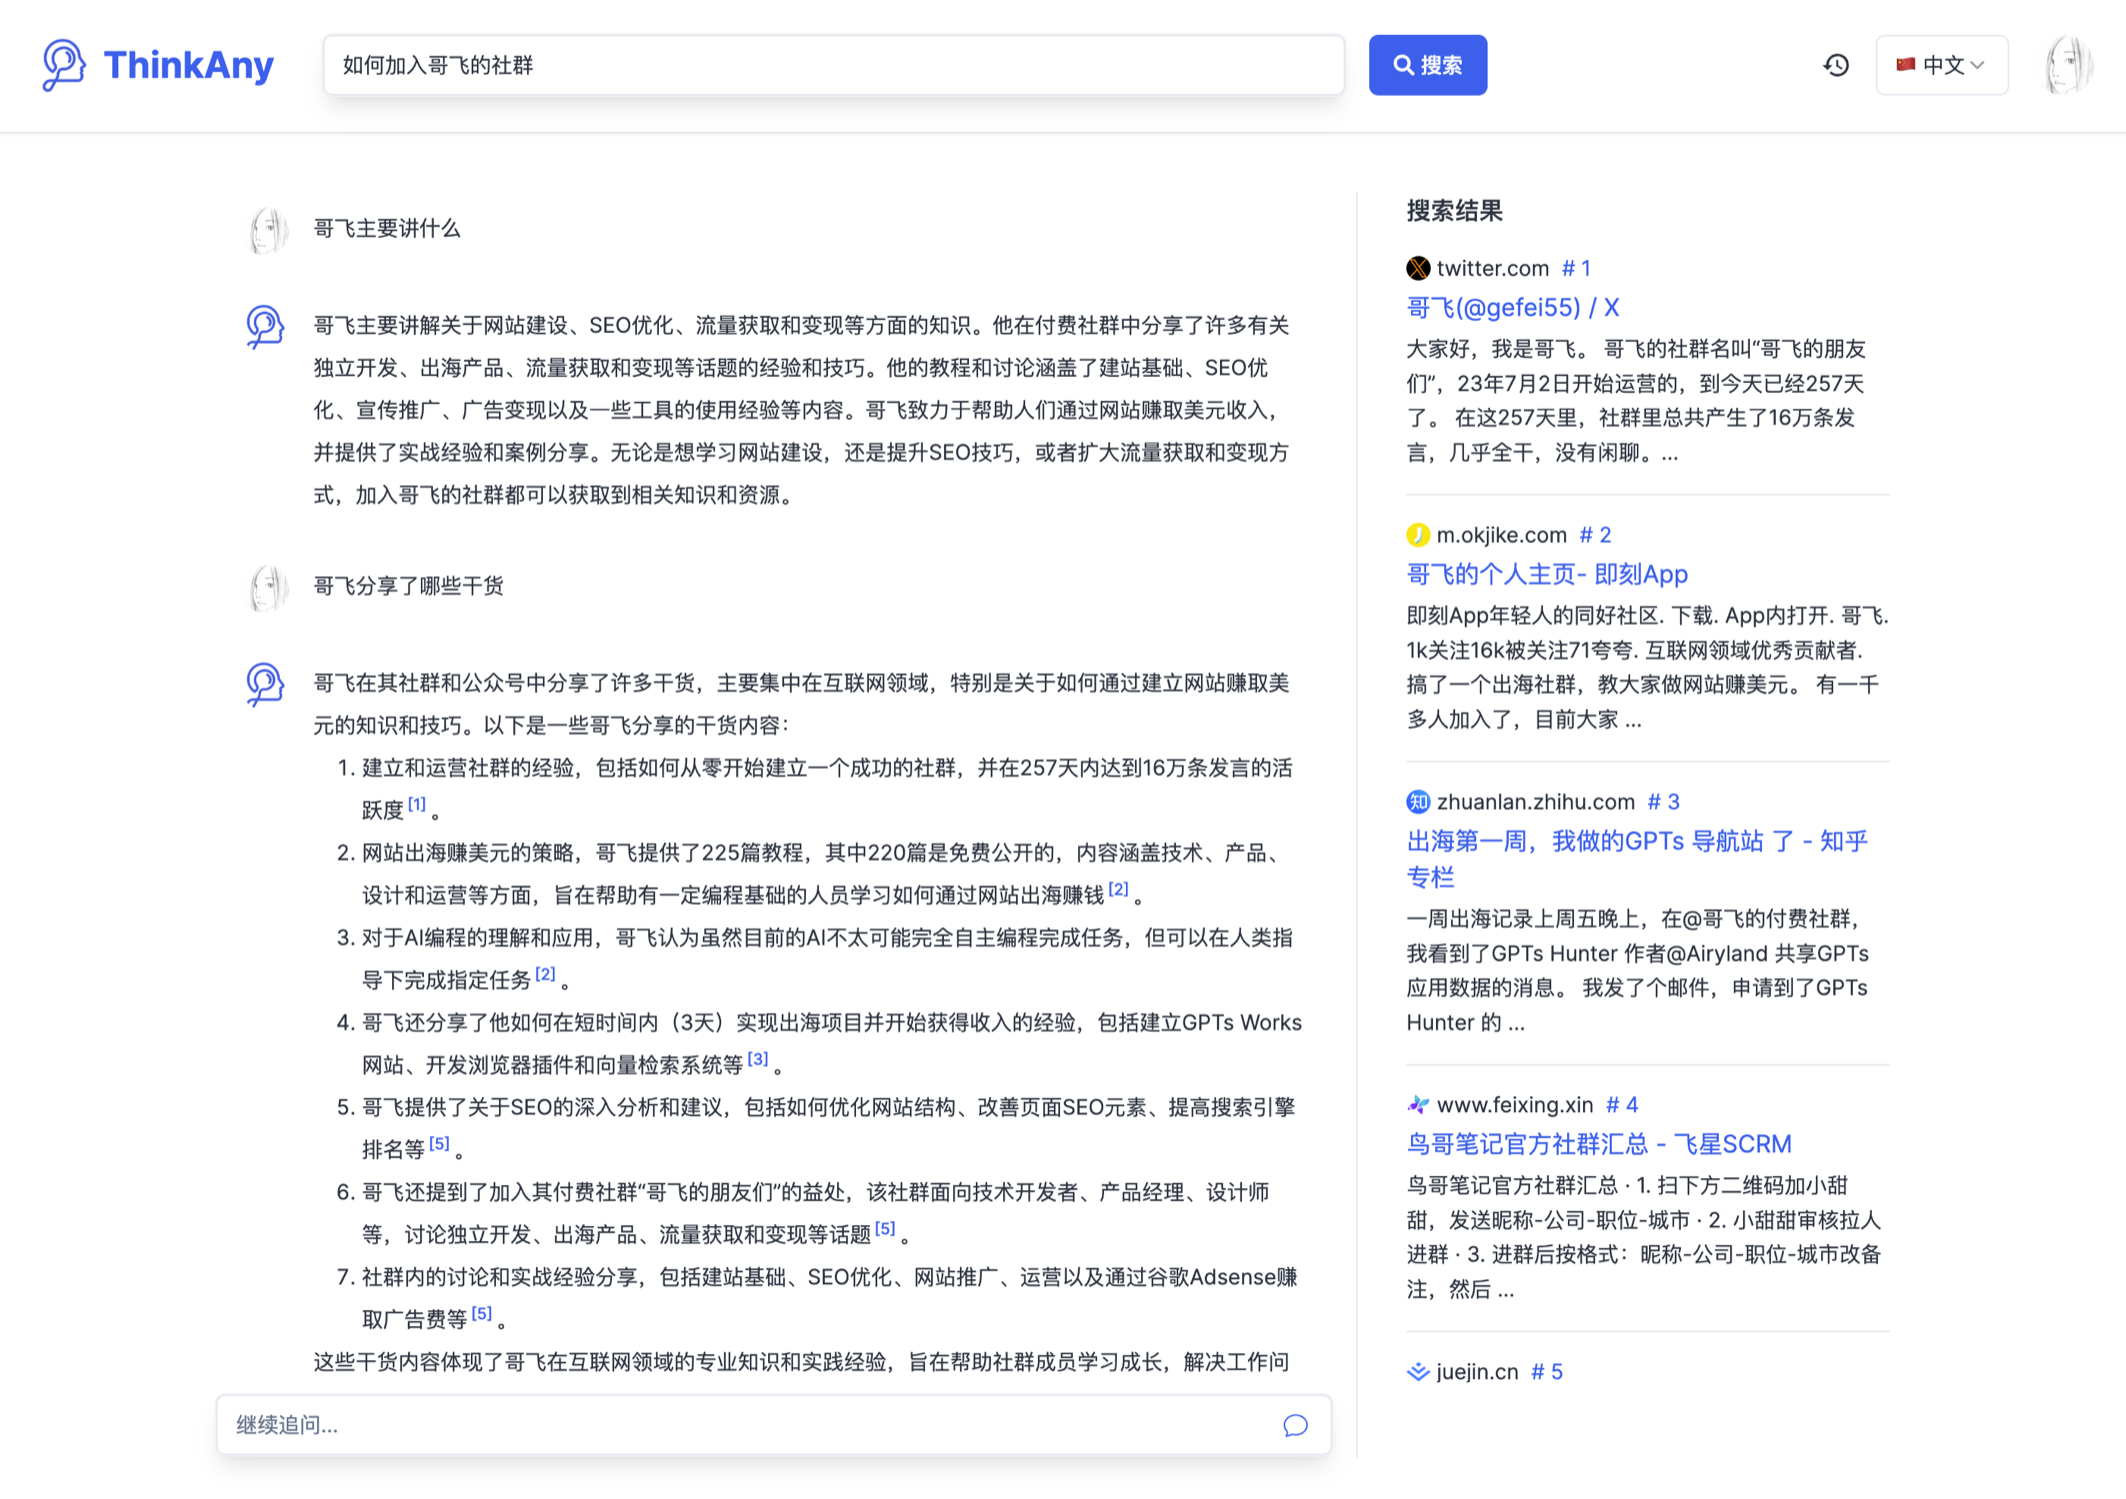The width and height of the screenshot is (2126, 1499).
Task: Click the zhihu source favicon
Action: click(x=1417, y=802)
